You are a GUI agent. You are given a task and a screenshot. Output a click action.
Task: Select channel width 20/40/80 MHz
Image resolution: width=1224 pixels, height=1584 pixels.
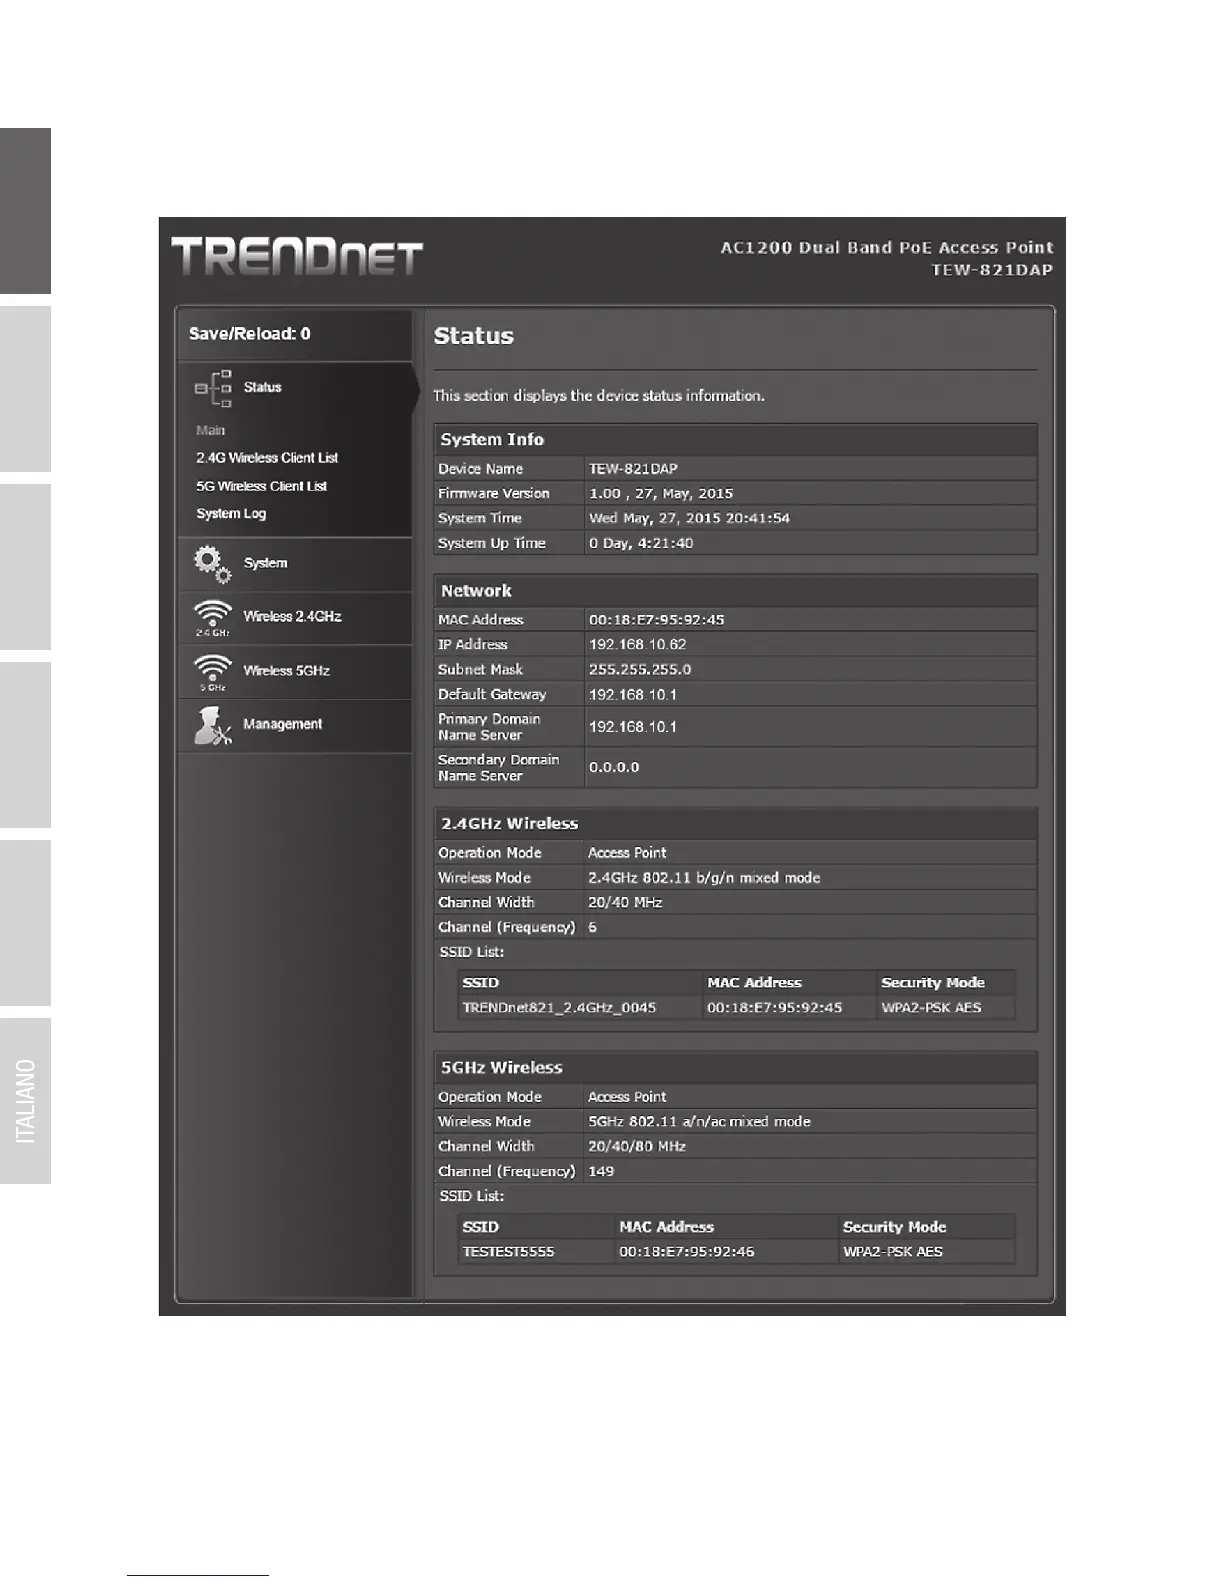pyautogui.click(x=637, y=1147)
